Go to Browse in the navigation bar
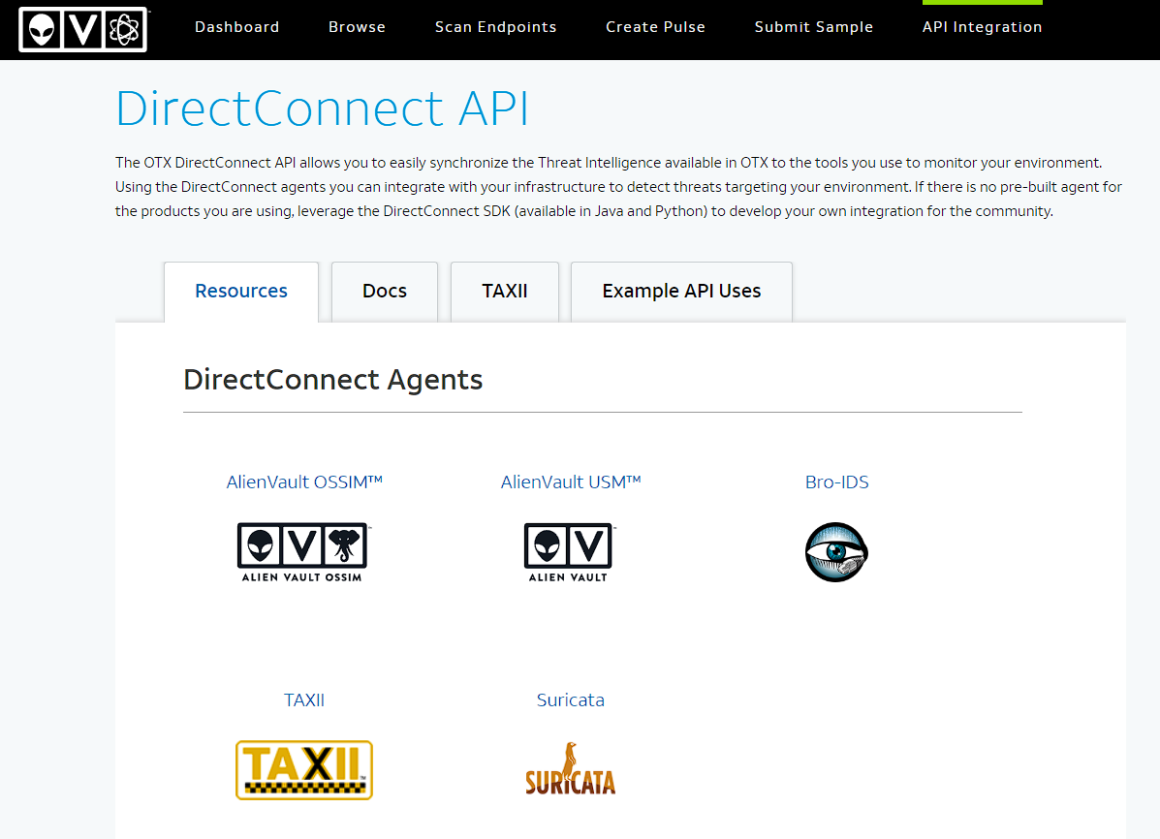 pyautogui.click(x=357, y=27)
